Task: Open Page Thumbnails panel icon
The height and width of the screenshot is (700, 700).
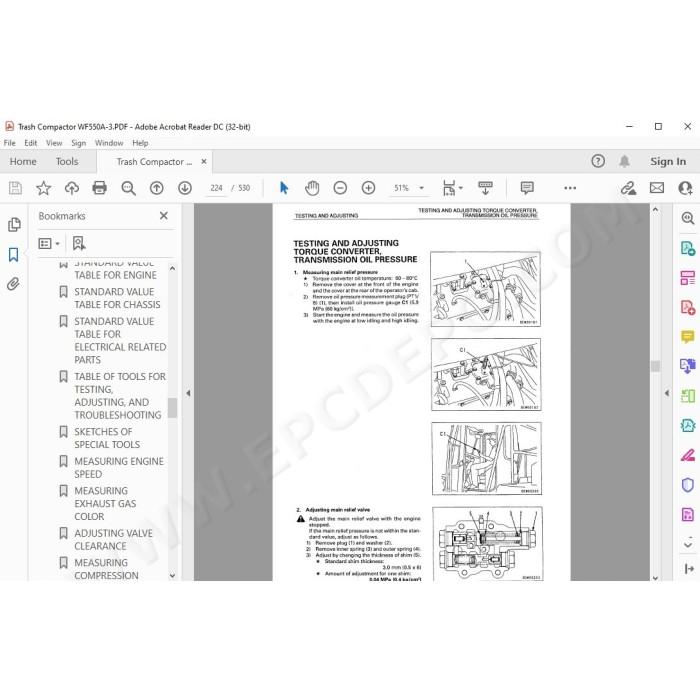Action: click(x=14, y=225)
